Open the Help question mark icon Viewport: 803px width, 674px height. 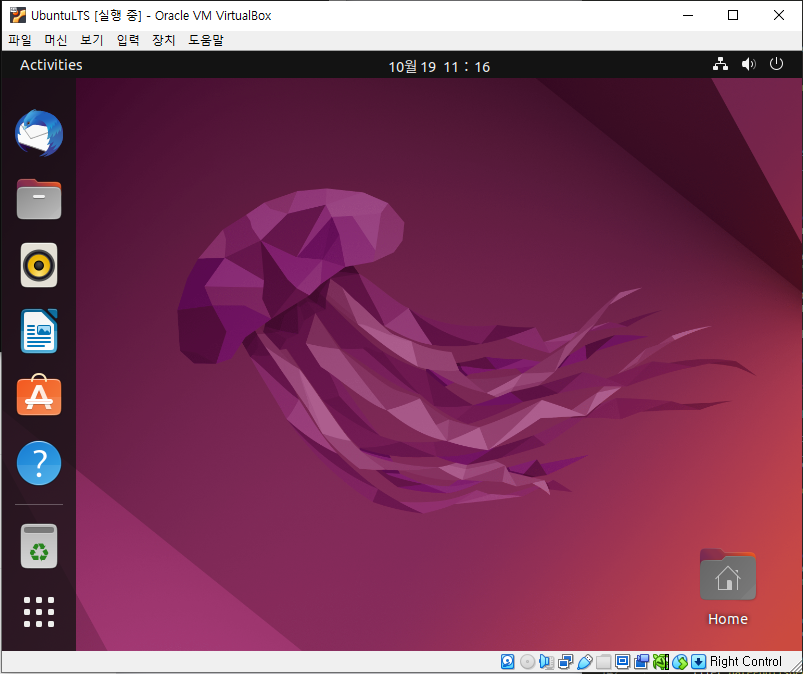coord(39,463)
